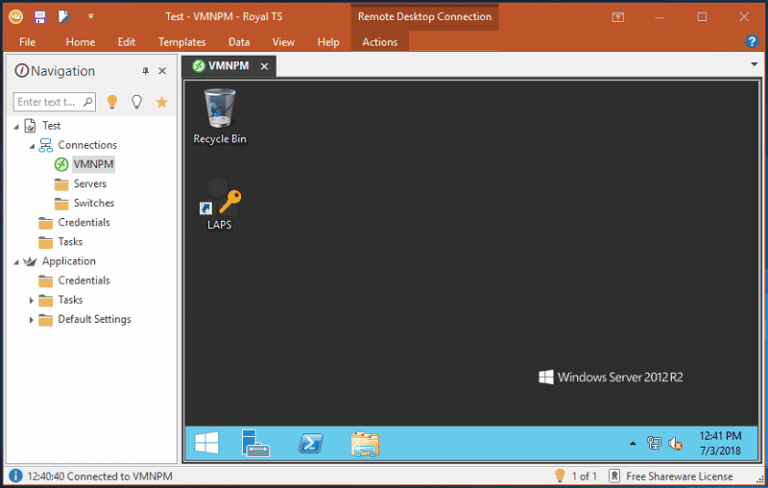Open the Home ribbon tab

pos(80,42)
